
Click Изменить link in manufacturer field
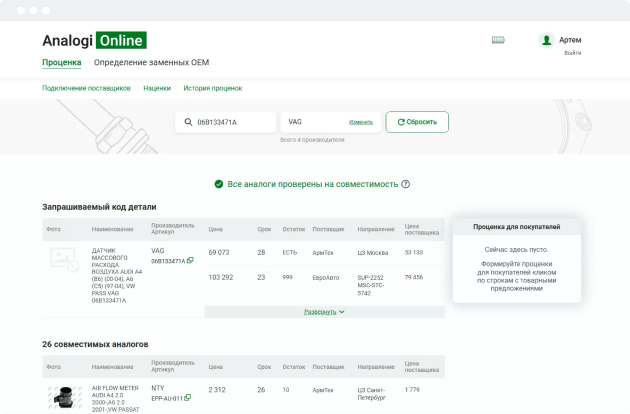(361, 122)
